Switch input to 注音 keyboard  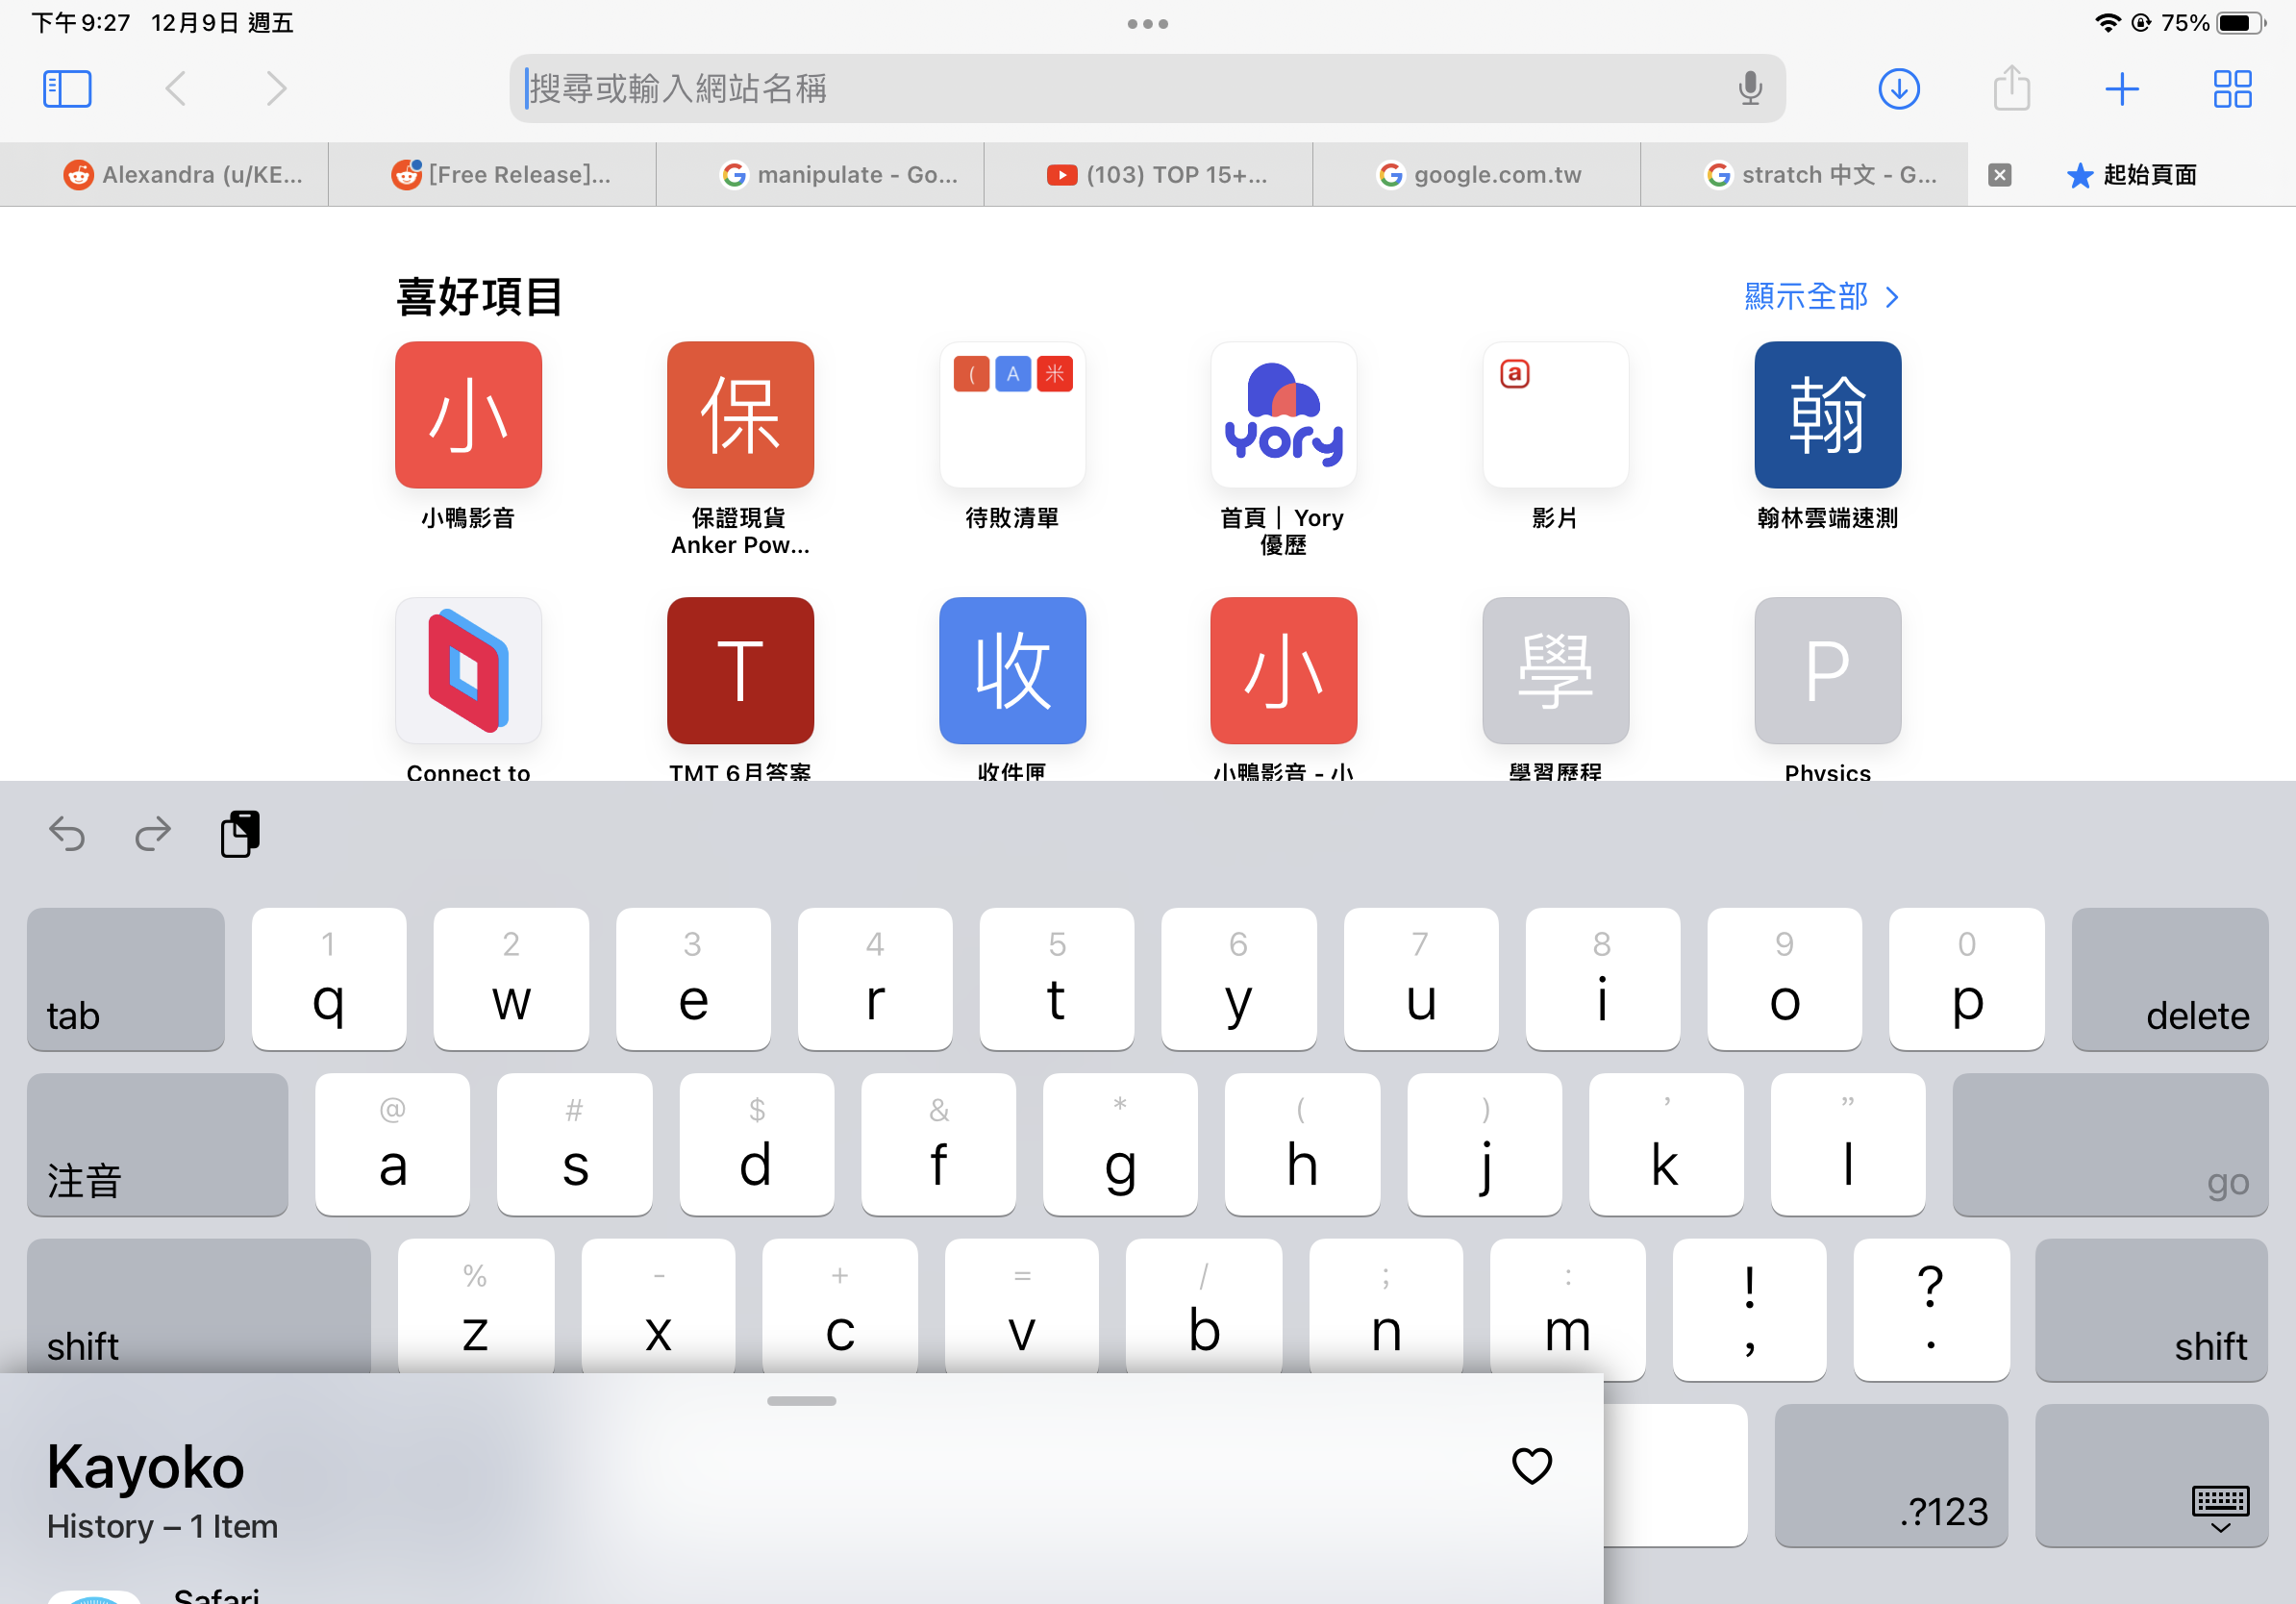click(x=157, y=1145)
